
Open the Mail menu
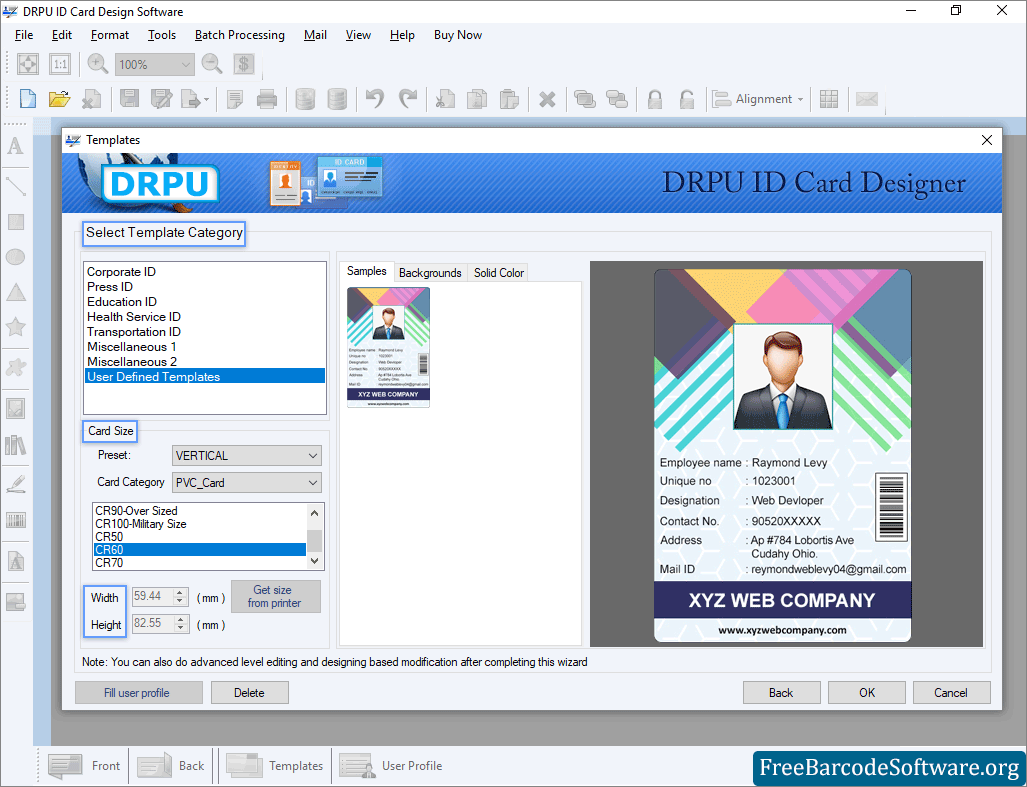click(315, 35)
